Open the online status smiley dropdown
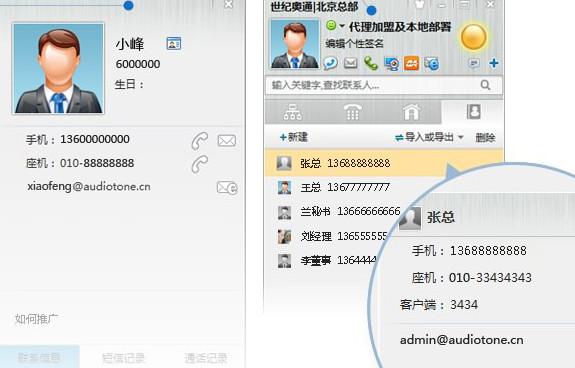Screen dimensions: 575x368 click(x=335, y=26)
